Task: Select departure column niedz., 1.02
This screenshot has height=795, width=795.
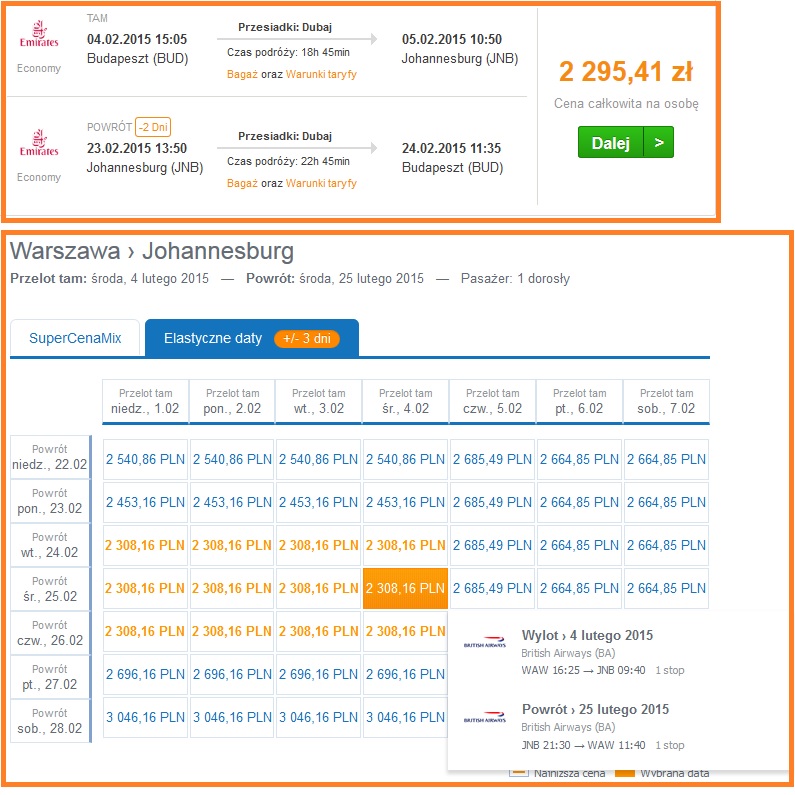Action: point(145,401)
